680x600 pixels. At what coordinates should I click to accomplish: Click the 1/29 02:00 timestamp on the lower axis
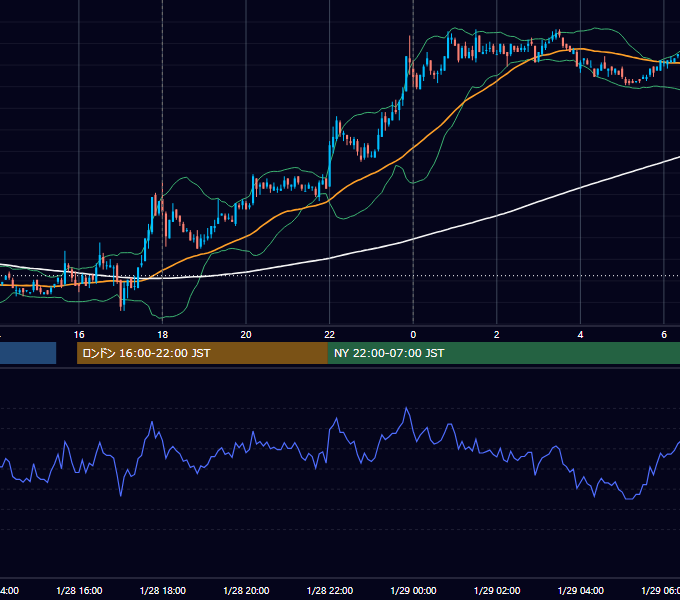pyautogui.click(x=497, y=590)
